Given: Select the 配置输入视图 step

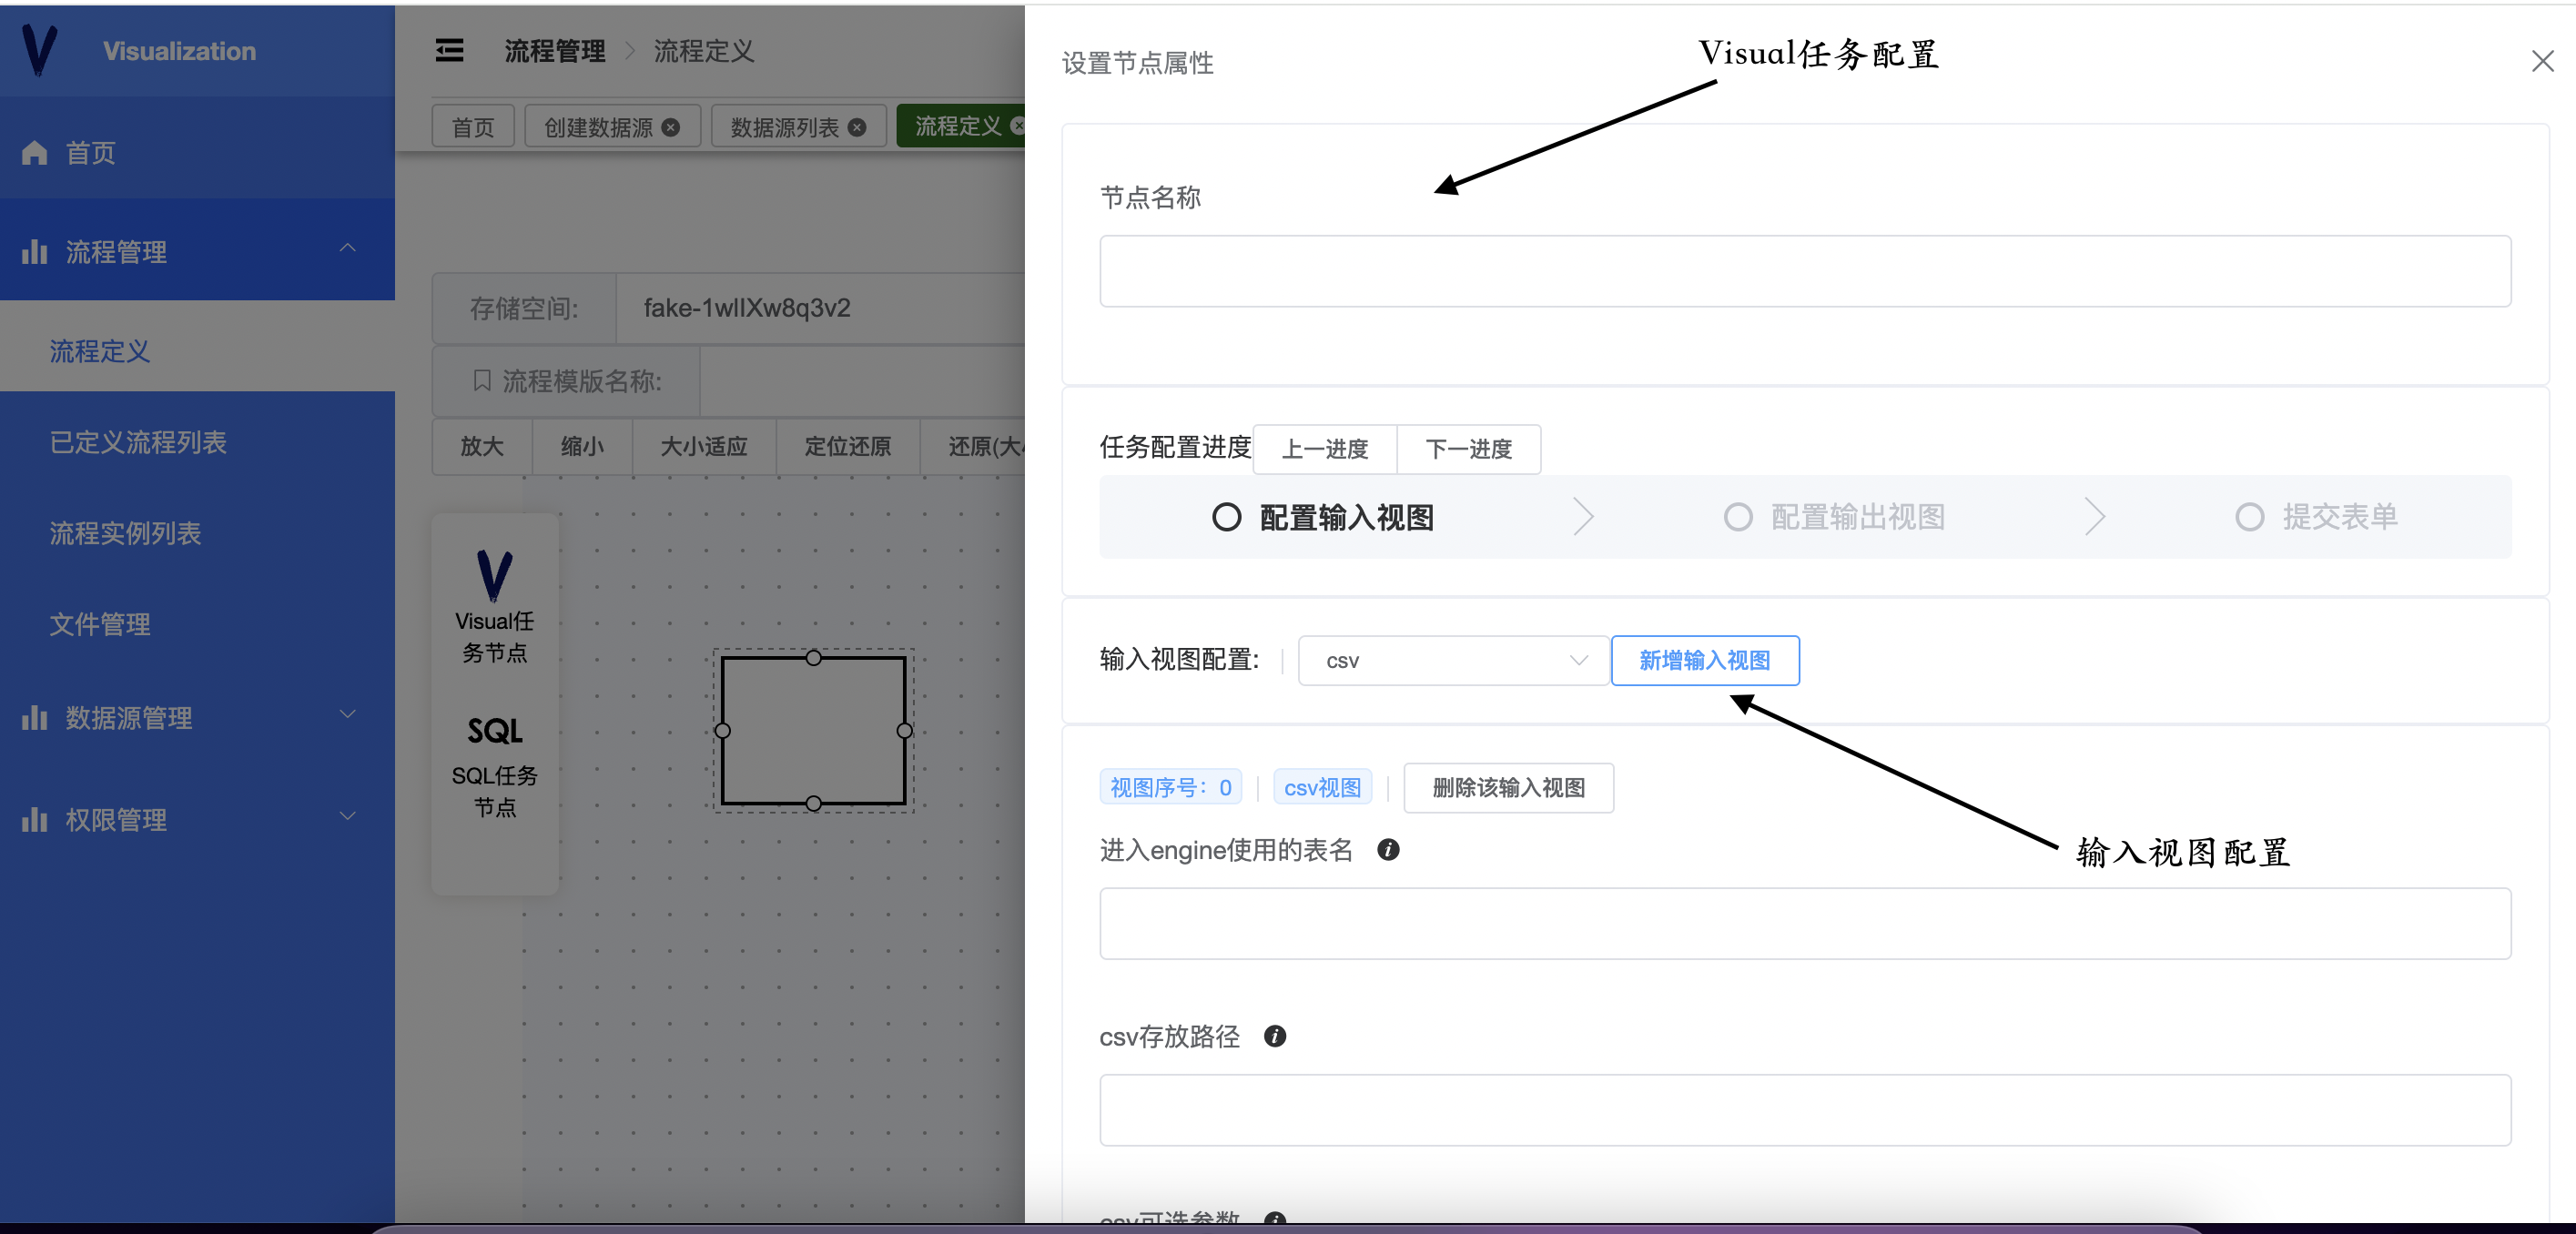Looking at the screenshot, I should pyautogui.click(x=1323, y=518).
